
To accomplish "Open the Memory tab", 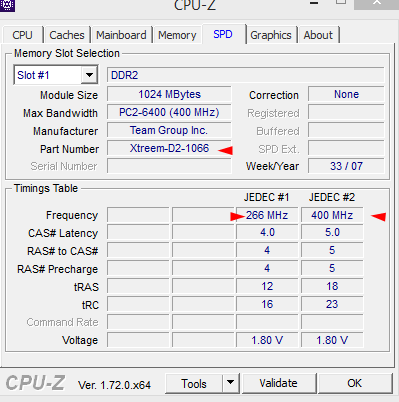I will pos(177,35).
